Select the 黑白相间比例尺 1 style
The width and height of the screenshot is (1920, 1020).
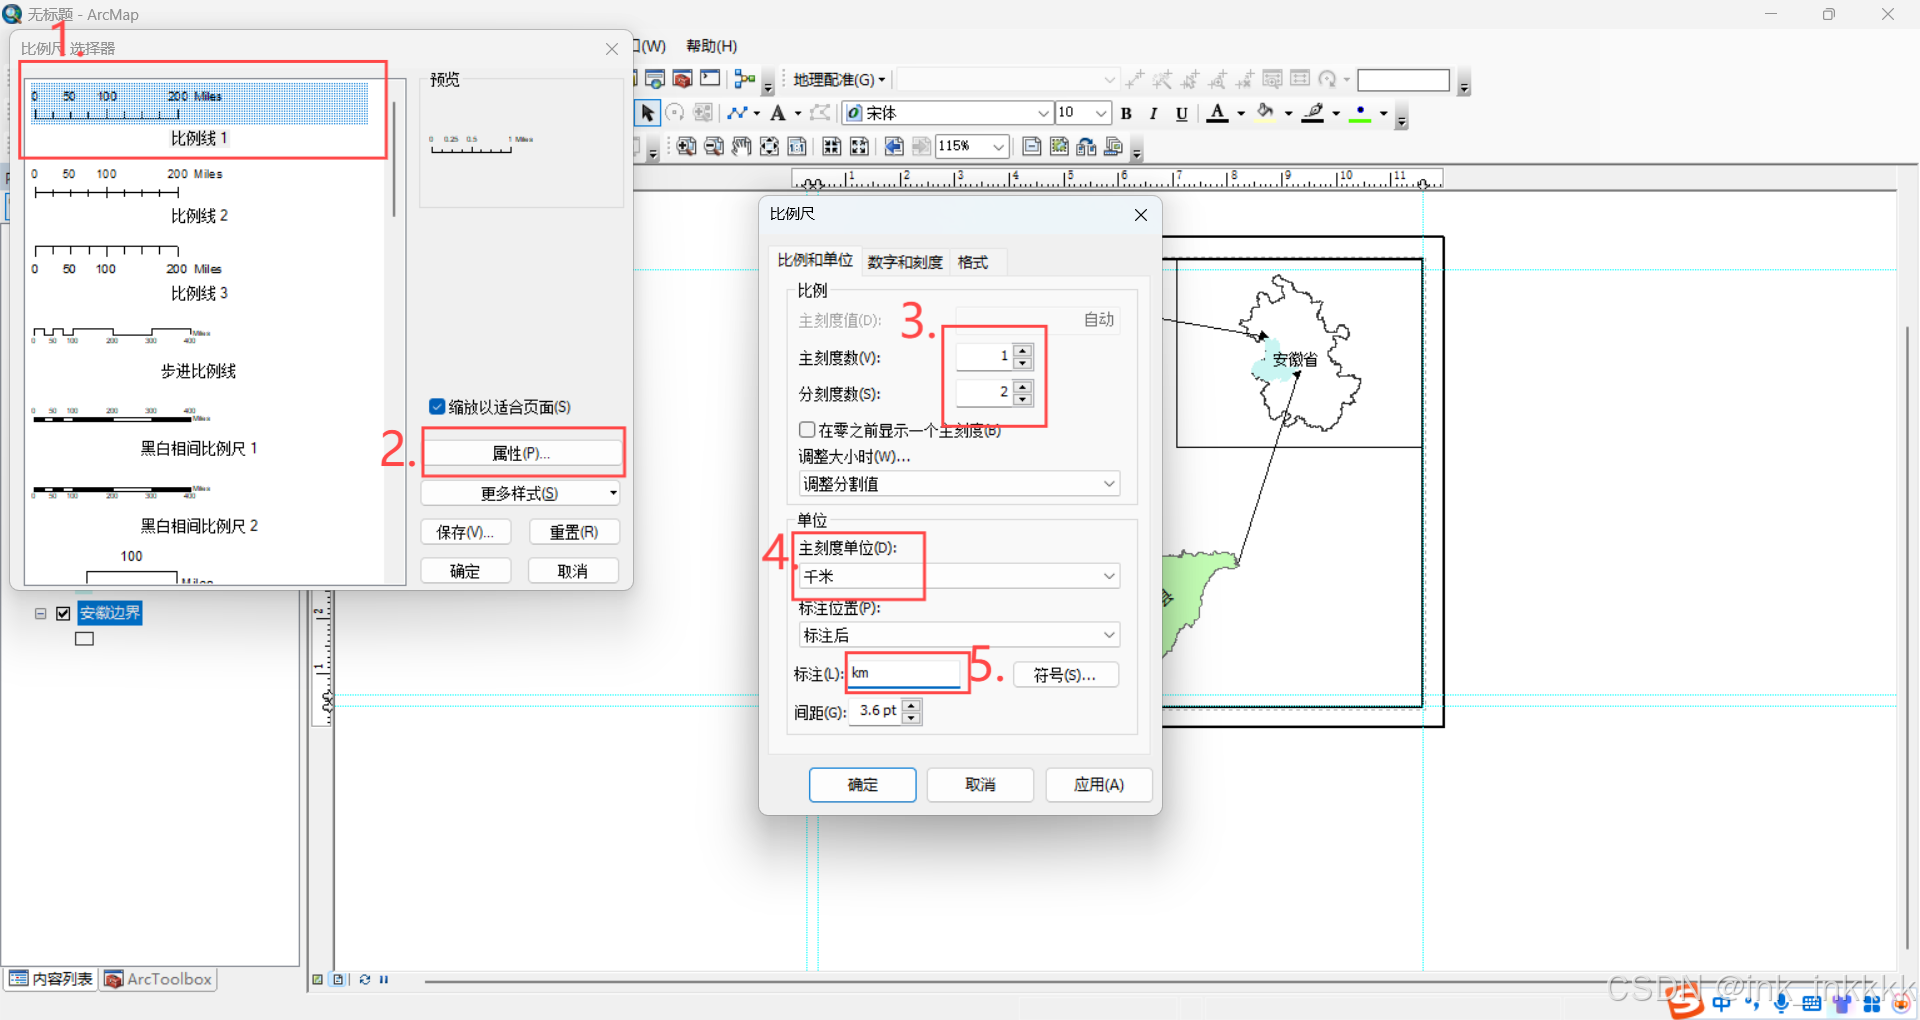200,430
